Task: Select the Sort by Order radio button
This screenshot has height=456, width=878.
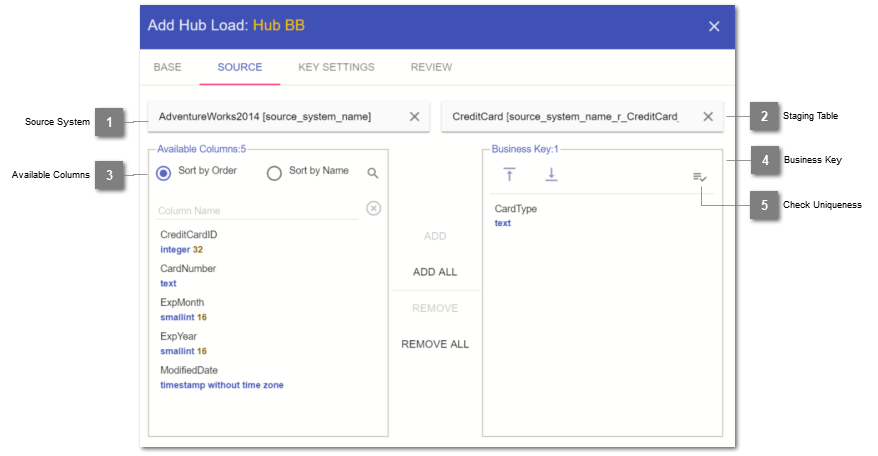Action: (164, 172)
